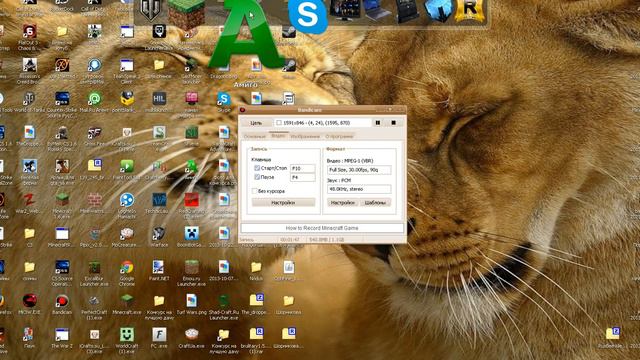This screenshot has width=640, height=360.
Task: Click Настройки button under Запись section
Action: 283,202
